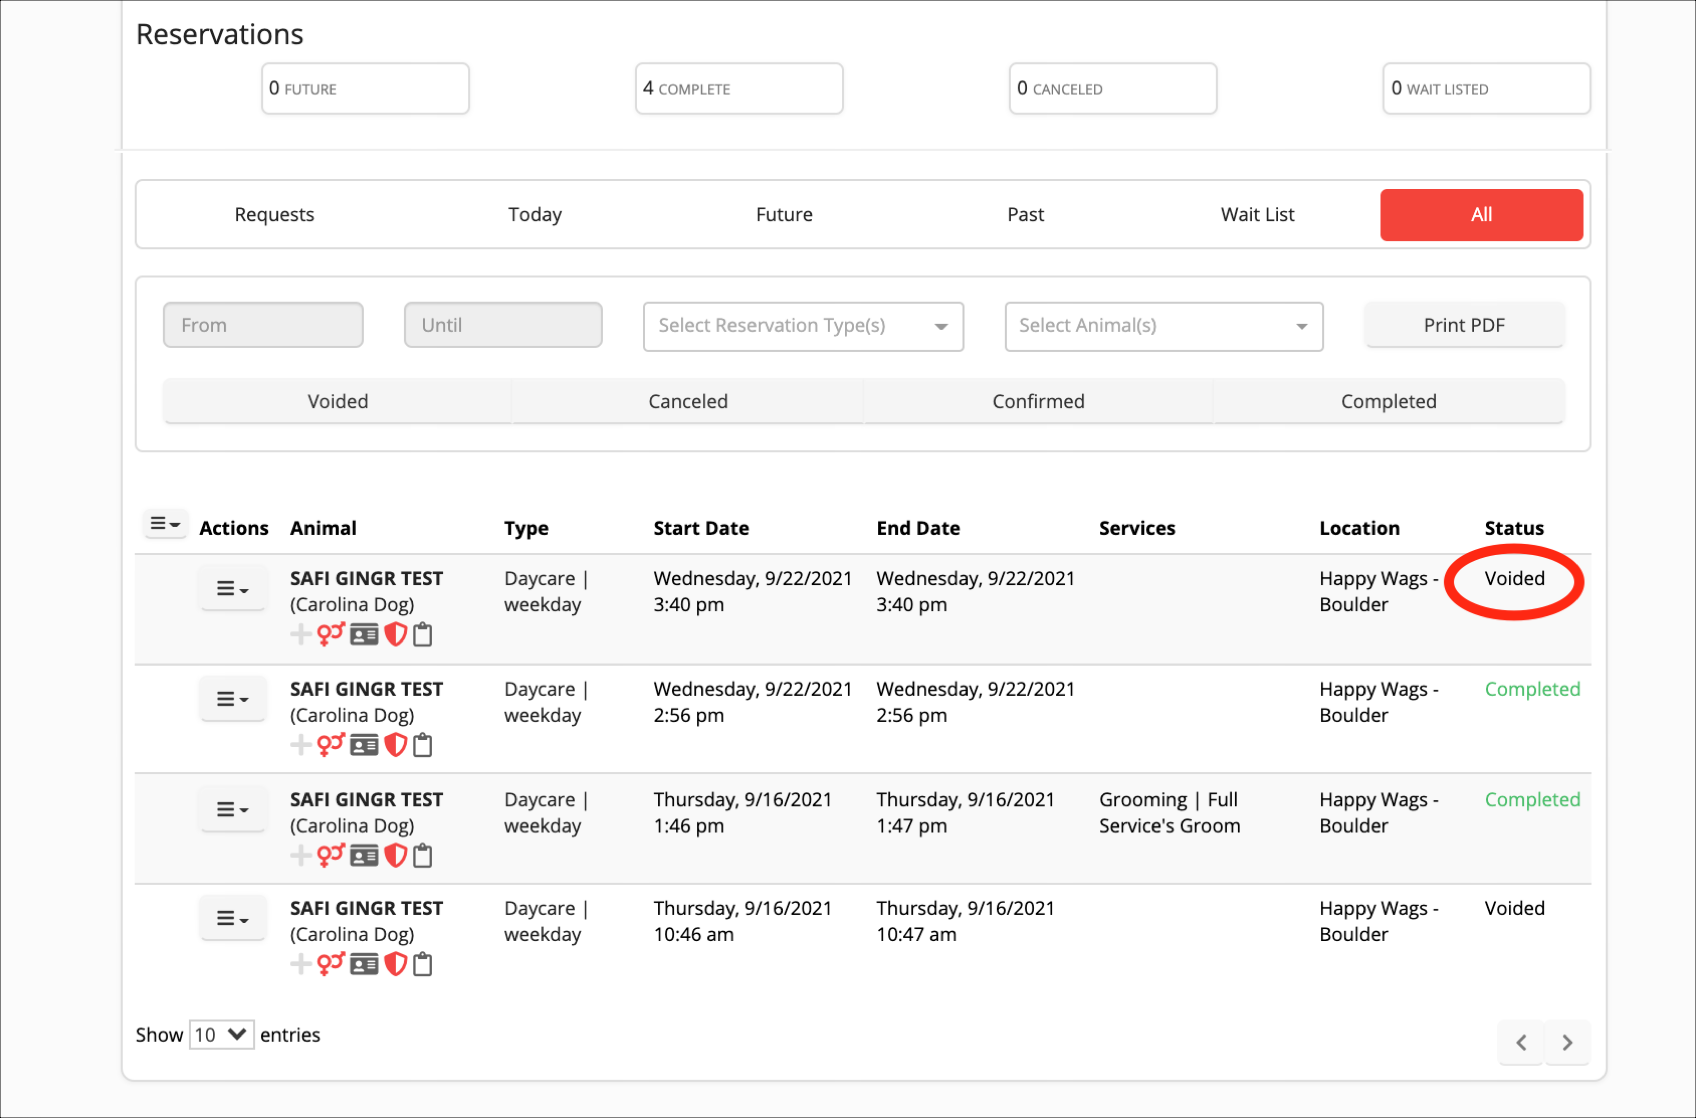Switch to the Today tab
The height and width of the screenshot is (1118, 1696).
point(535,214)
